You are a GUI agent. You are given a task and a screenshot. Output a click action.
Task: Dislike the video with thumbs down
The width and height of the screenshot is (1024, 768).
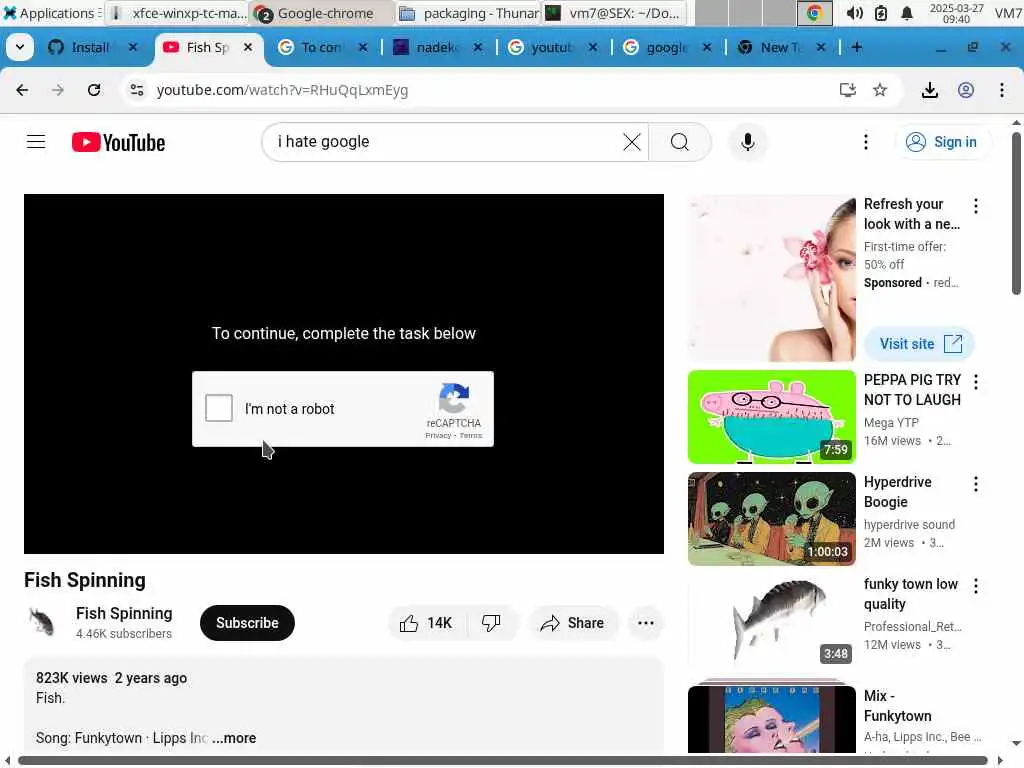pos(492,623)
